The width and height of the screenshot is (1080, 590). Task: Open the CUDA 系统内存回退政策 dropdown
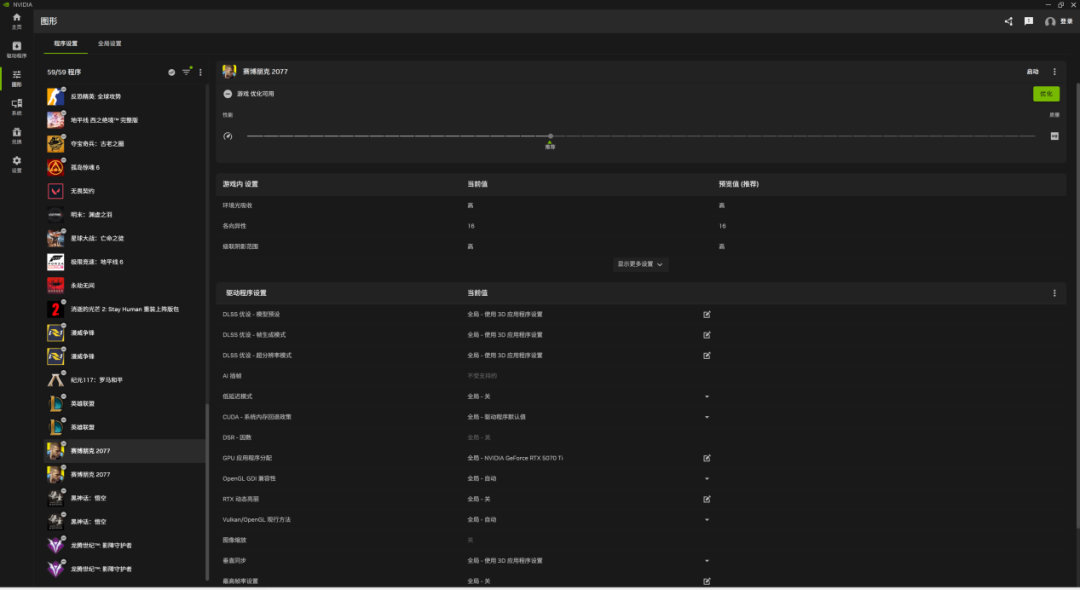click(707, 417)
